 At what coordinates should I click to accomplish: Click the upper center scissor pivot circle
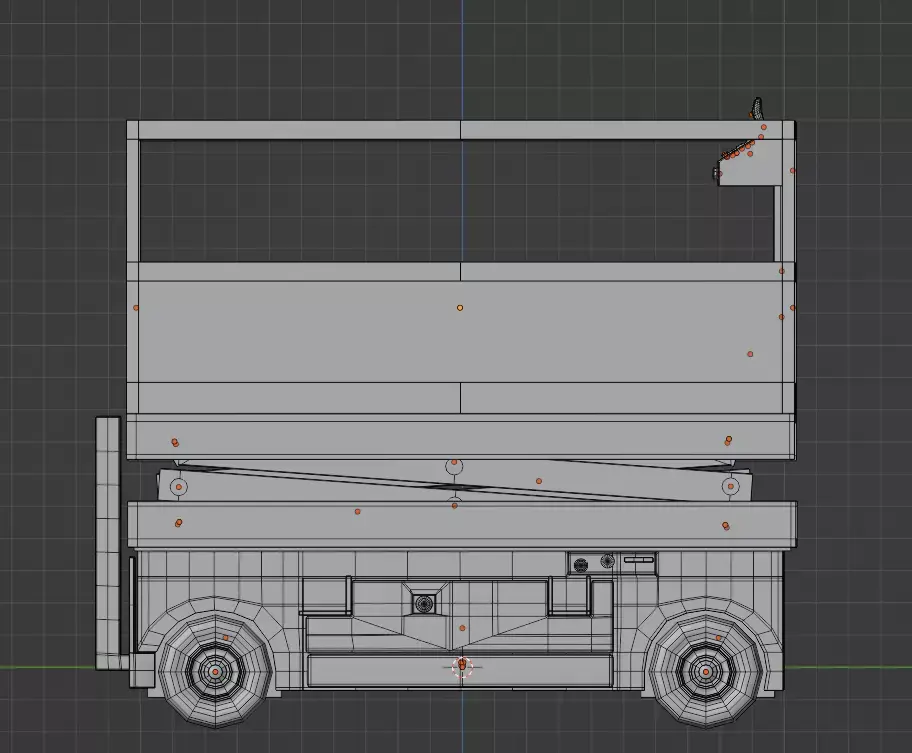[454, 465]
